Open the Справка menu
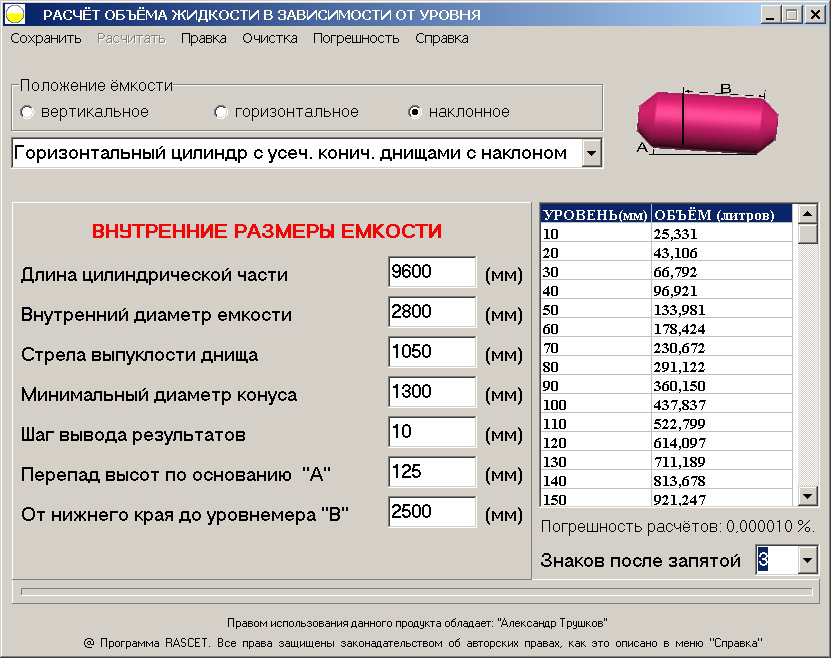The image size is (831, 658). click(x=440, y=36)
